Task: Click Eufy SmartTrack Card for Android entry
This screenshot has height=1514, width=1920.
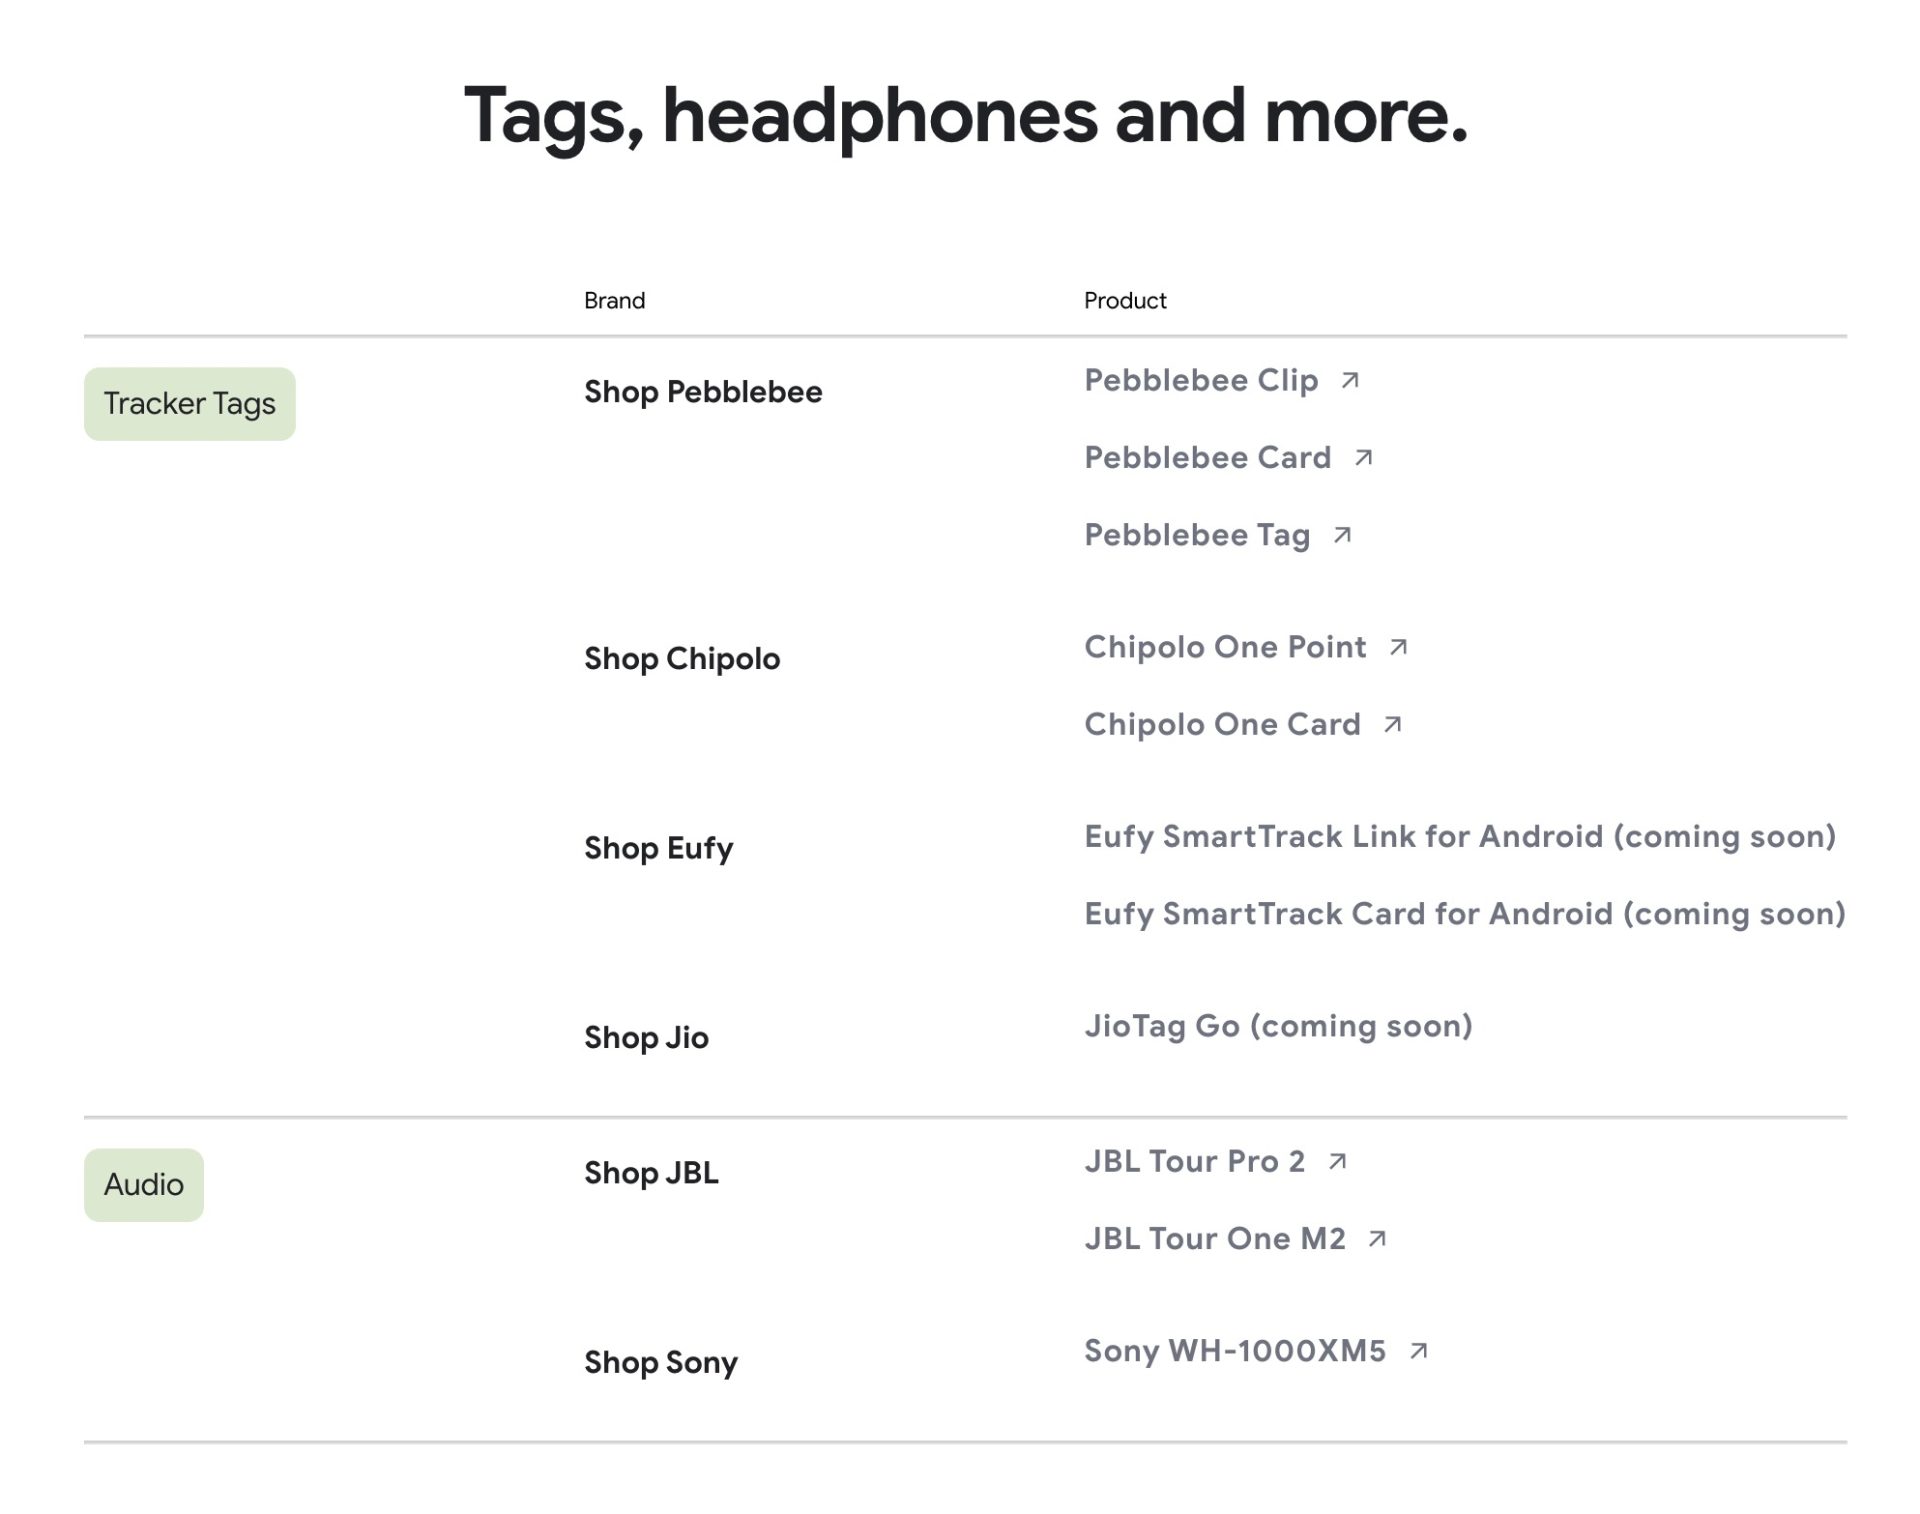Action: (1465, 914)
